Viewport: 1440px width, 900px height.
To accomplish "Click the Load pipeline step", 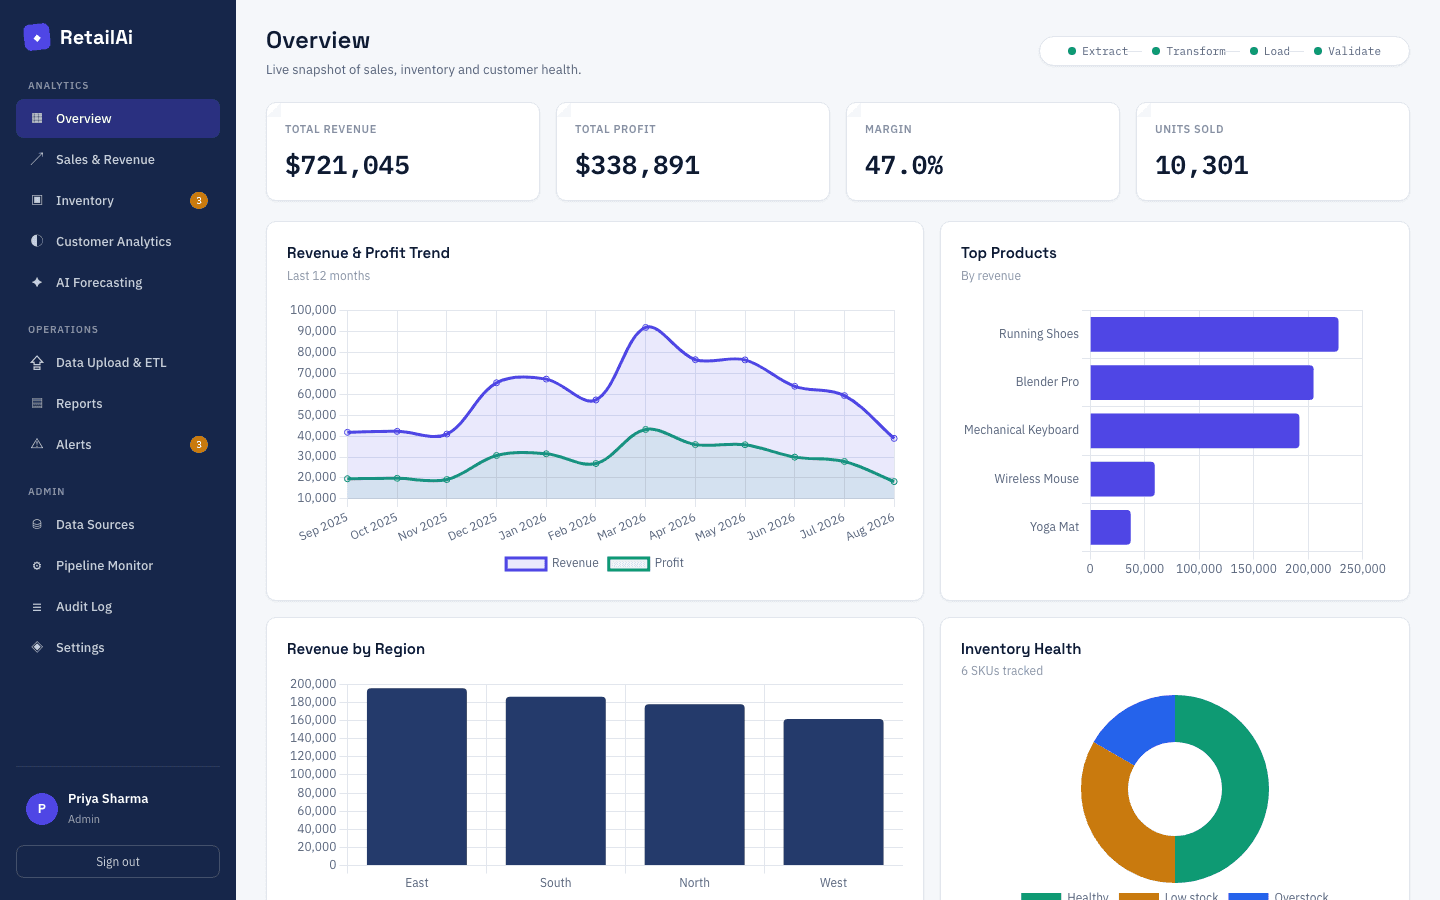I will (1270, 51).
